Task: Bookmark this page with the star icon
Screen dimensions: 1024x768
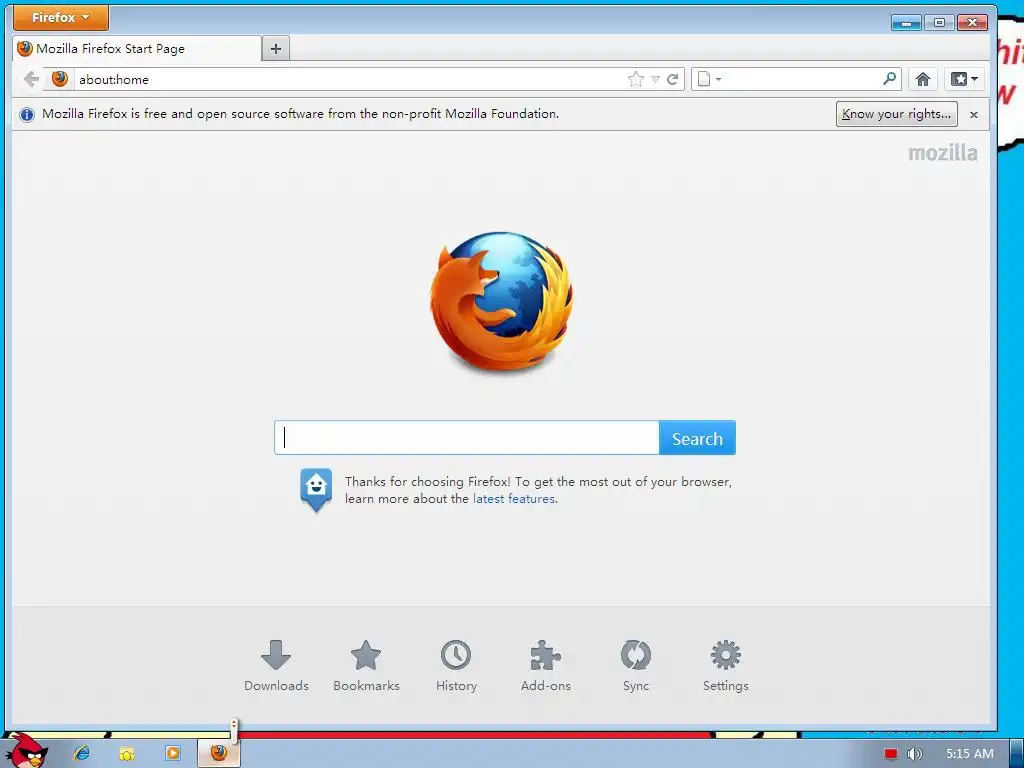Action: (x=635, y=80)
